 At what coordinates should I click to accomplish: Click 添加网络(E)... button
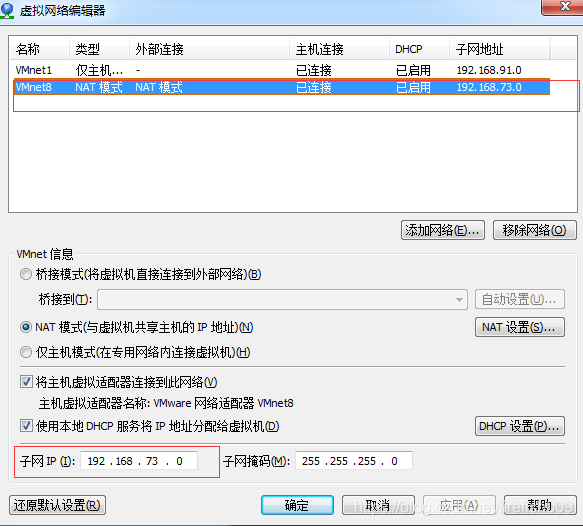(443, 230)
